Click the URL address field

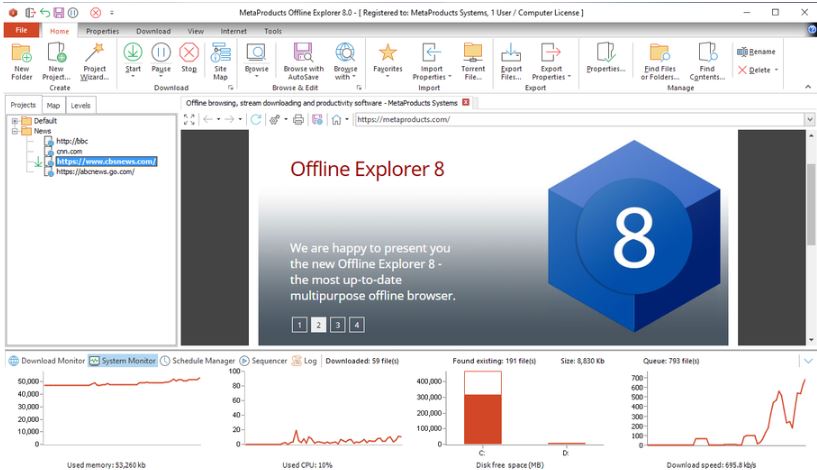(579, 119)
